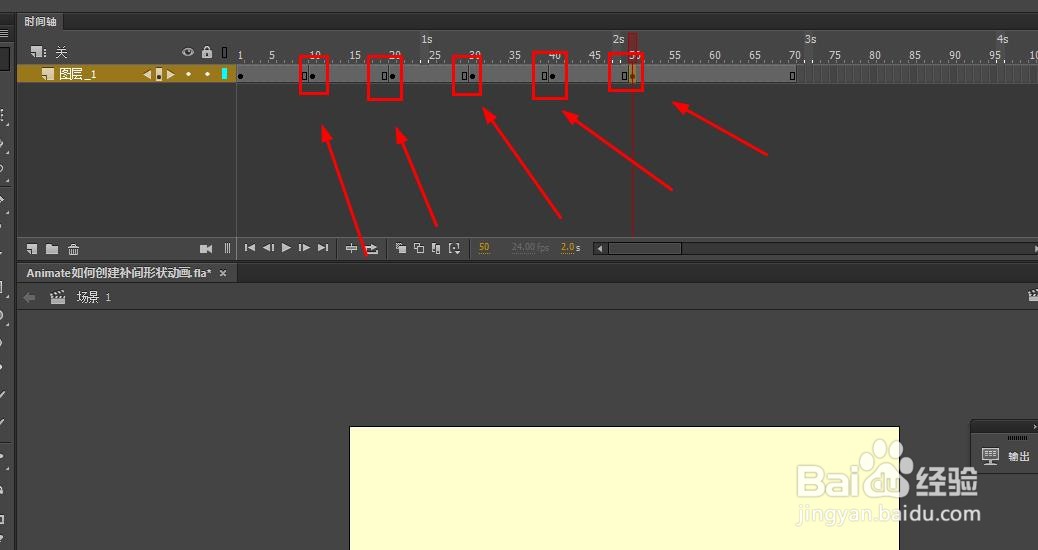Select the end frame at frame 70
Viewport: 1038px width, 550px height.
792,76
